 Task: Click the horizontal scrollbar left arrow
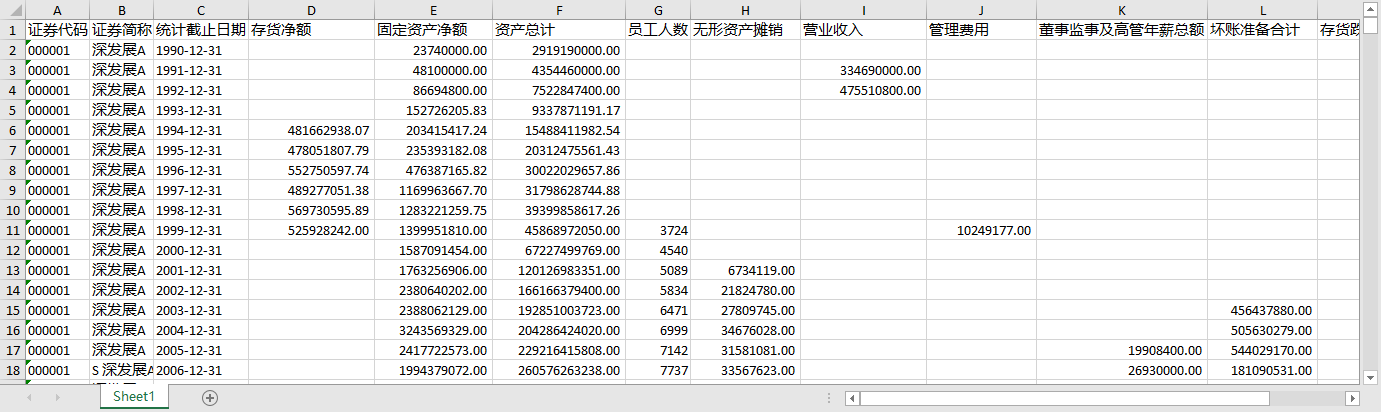coord(852,398)
